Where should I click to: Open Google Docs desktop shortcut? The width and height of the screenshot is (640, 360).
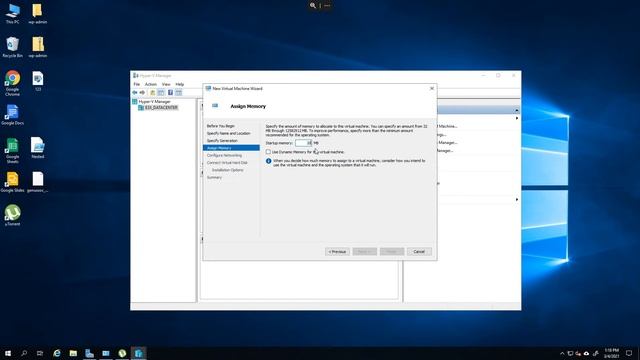tap(12, 115)
